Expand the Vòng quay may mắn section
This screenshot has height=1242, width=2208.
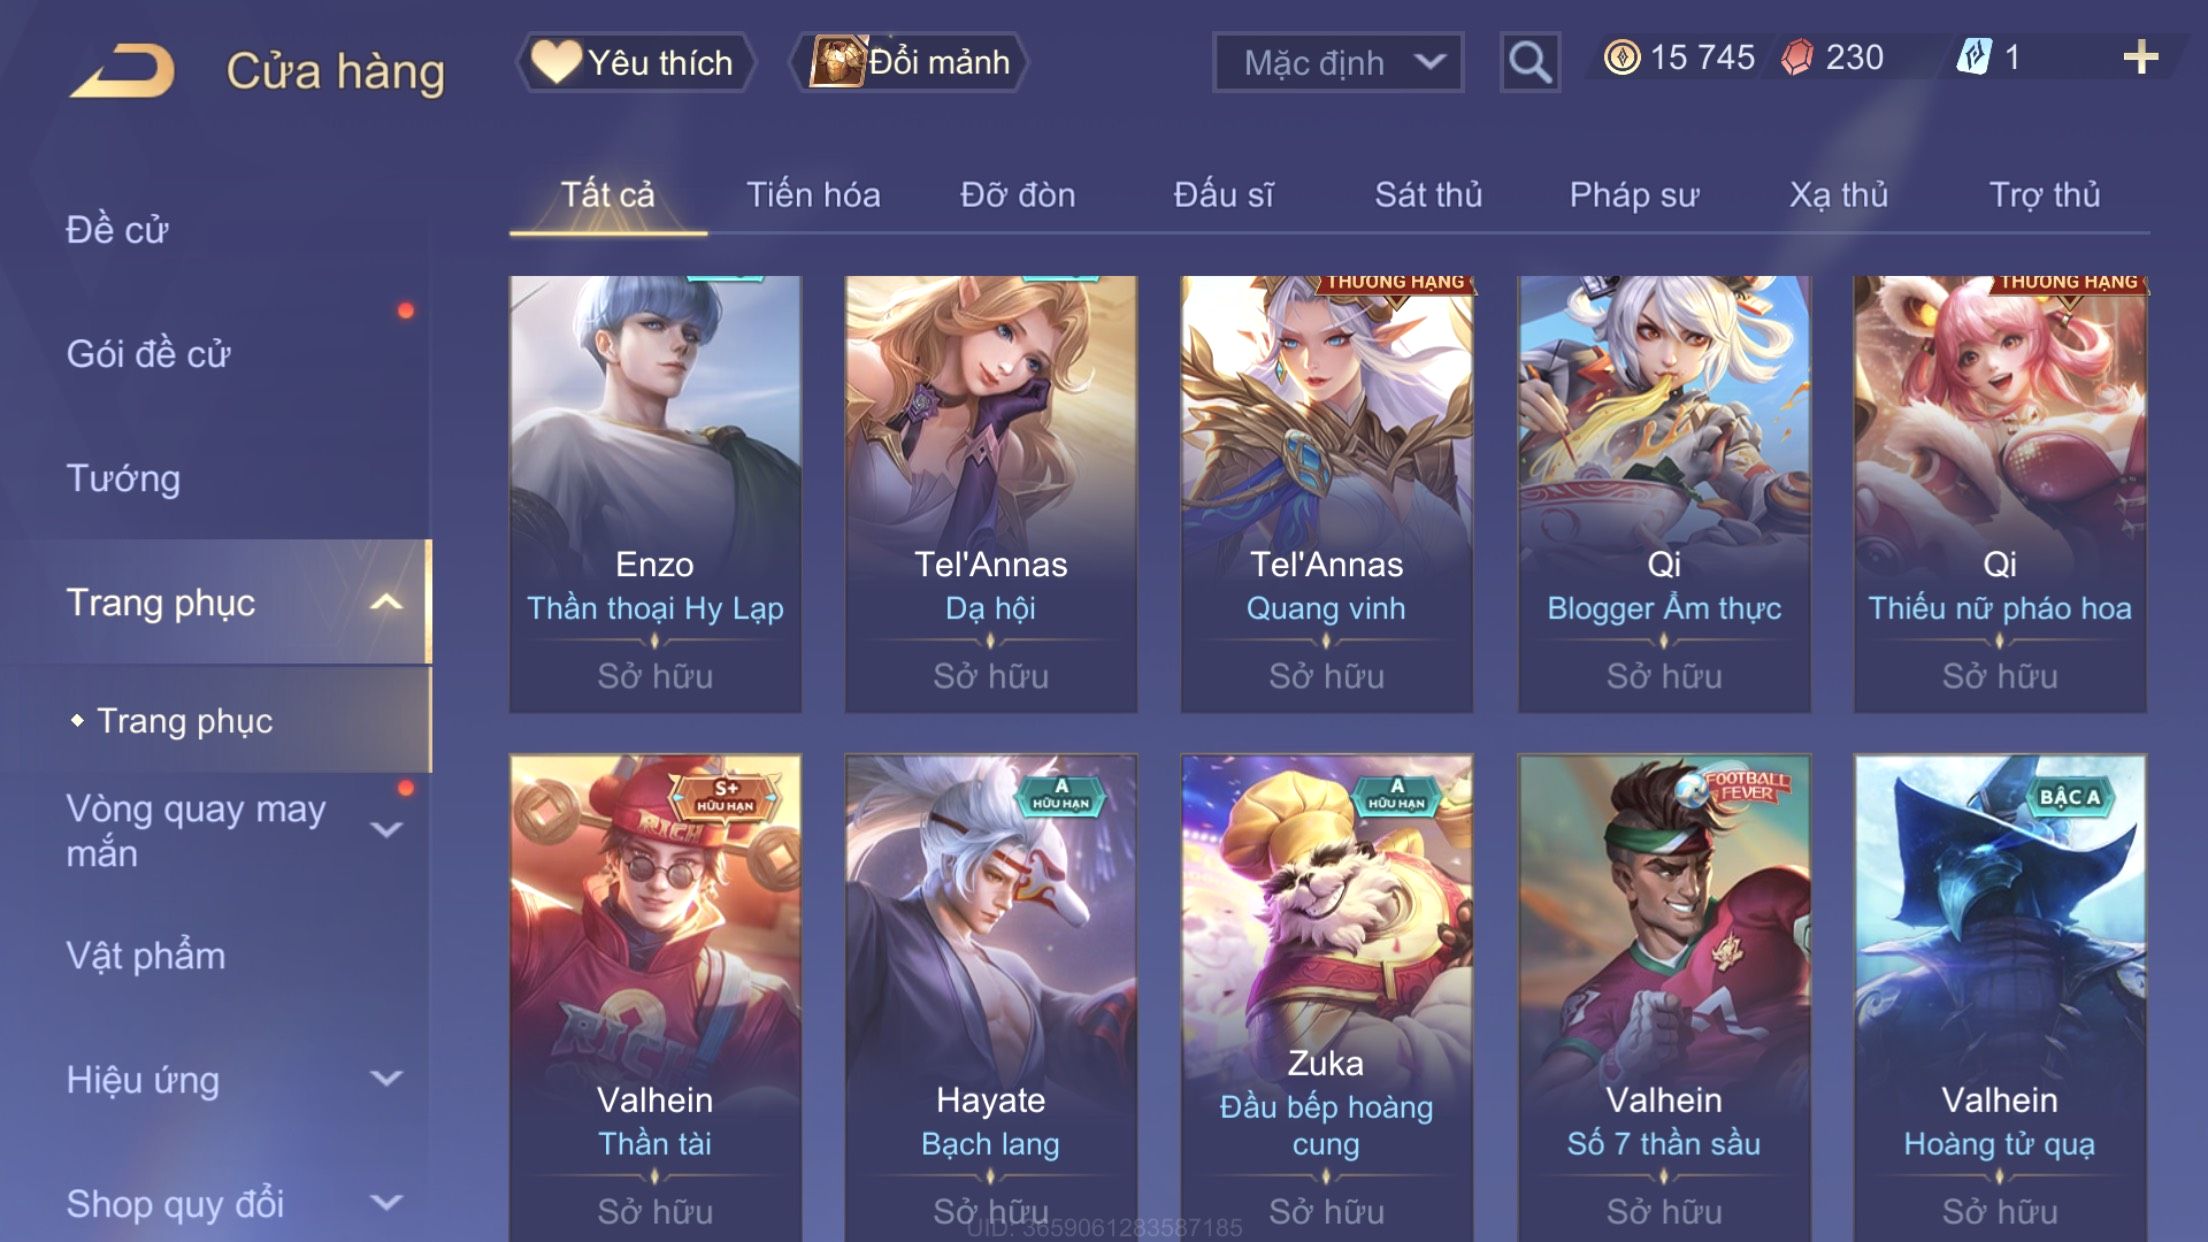[386, 830]
